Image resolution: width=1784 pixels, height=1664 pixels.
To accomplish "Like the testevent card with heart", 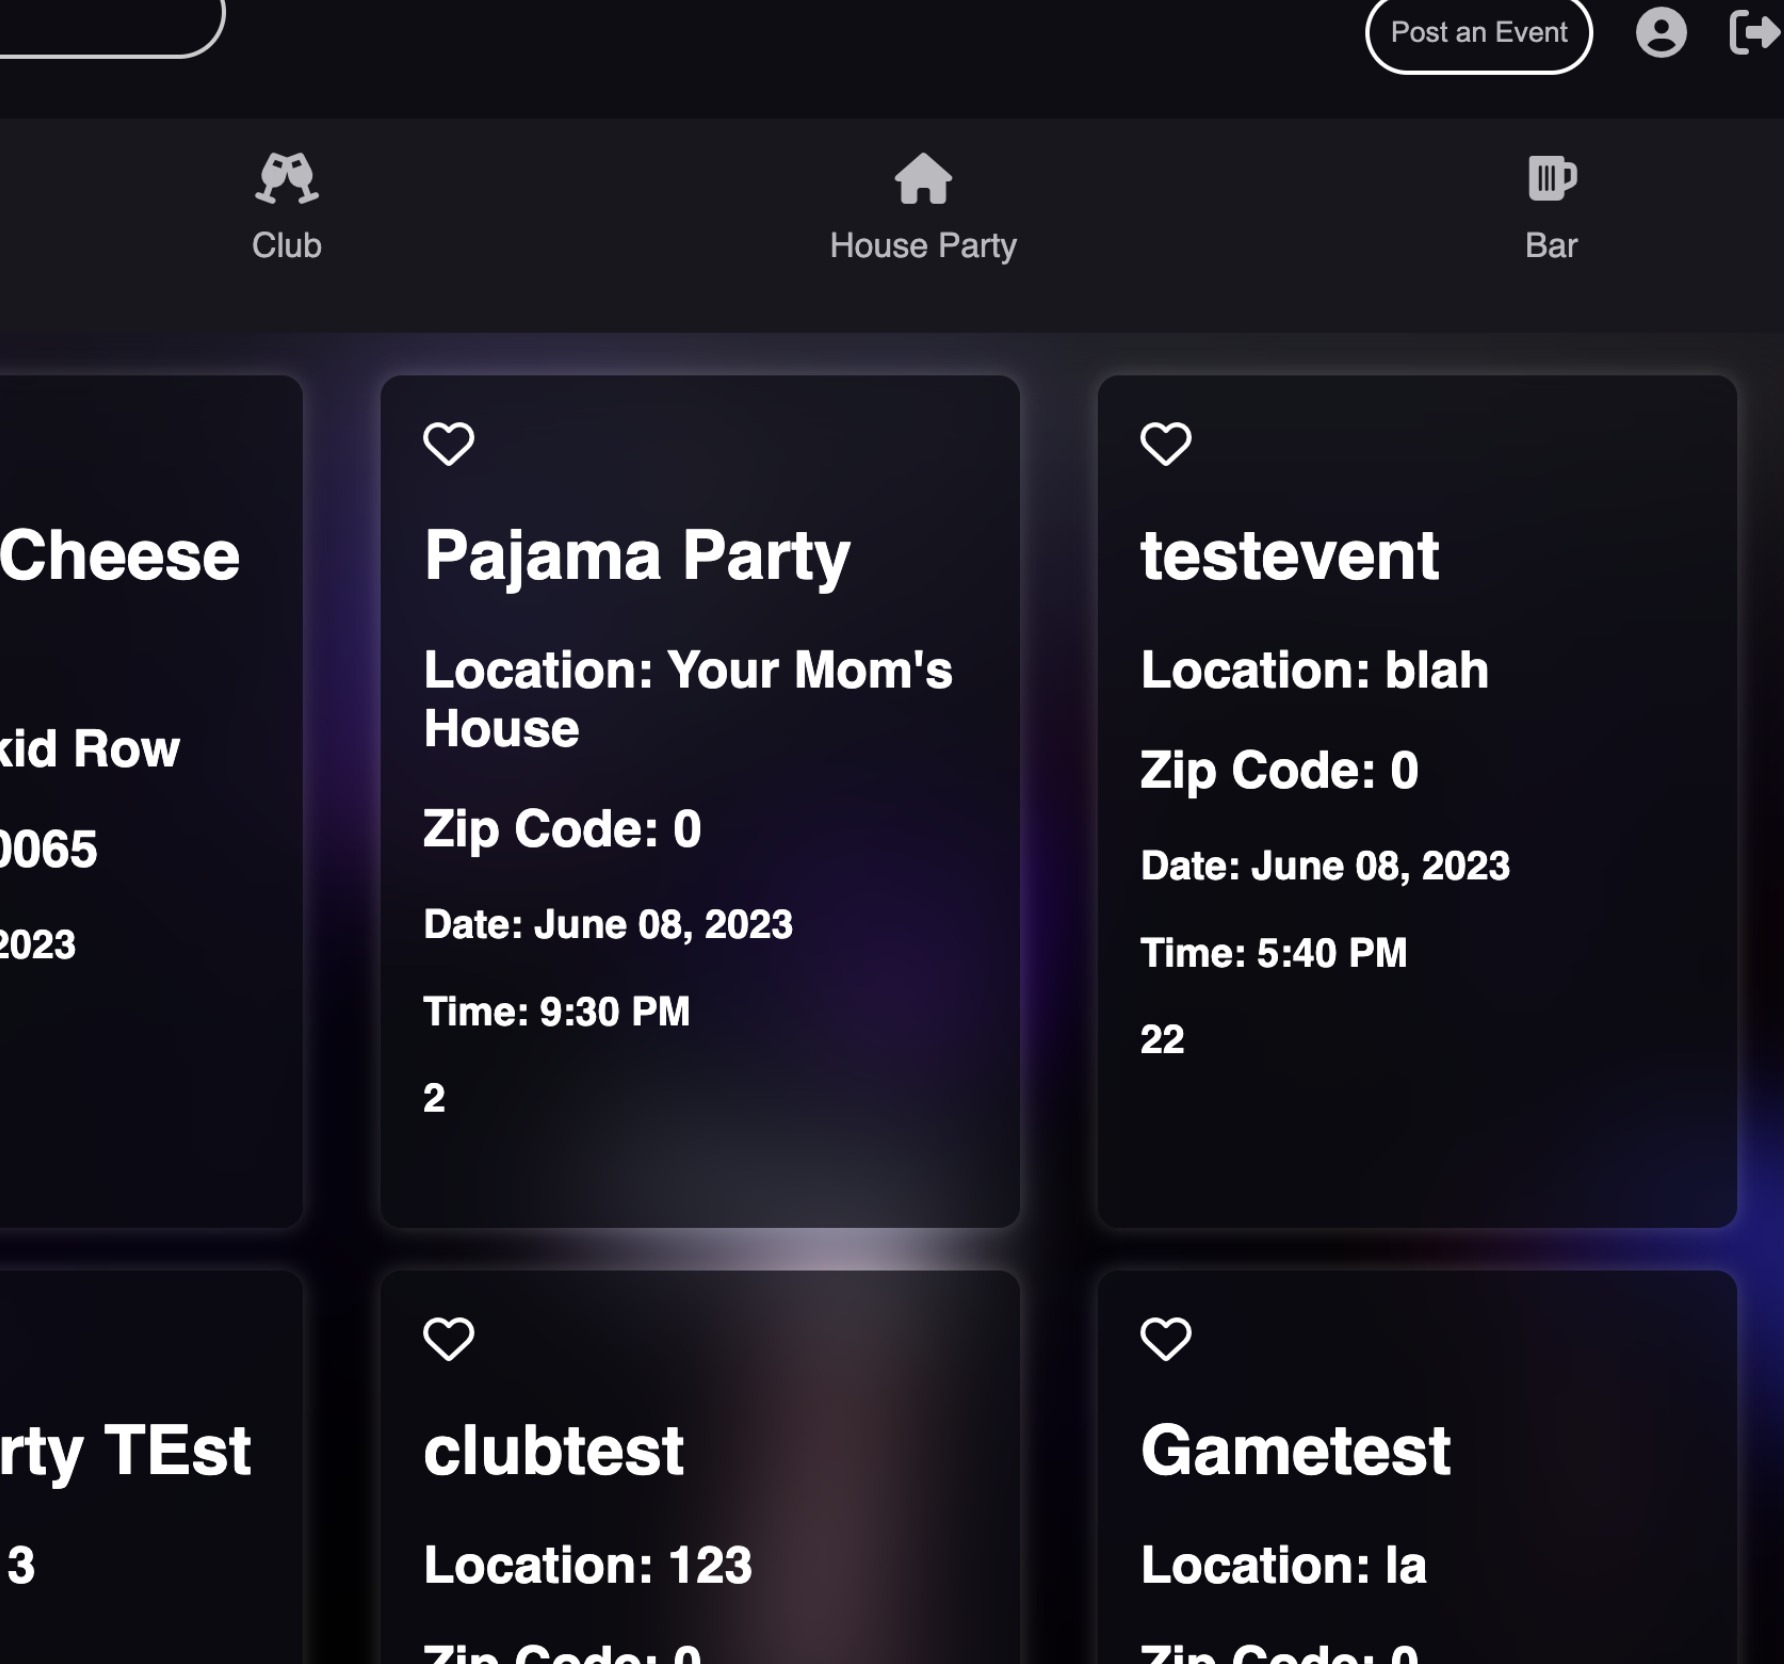I will pyautogui.click(x=1166, y=444).
